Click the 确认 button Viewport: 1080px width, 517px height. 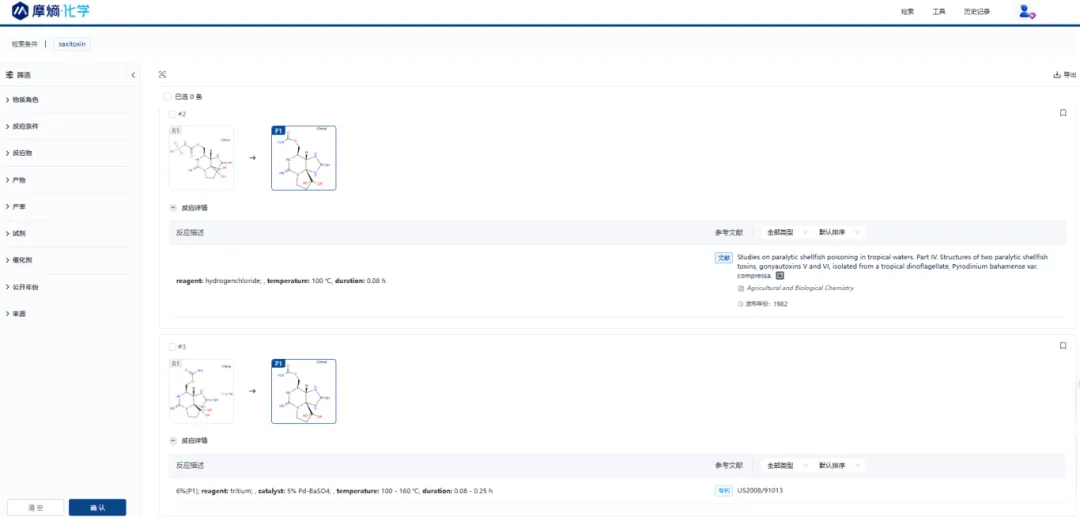tap(97, 507)
